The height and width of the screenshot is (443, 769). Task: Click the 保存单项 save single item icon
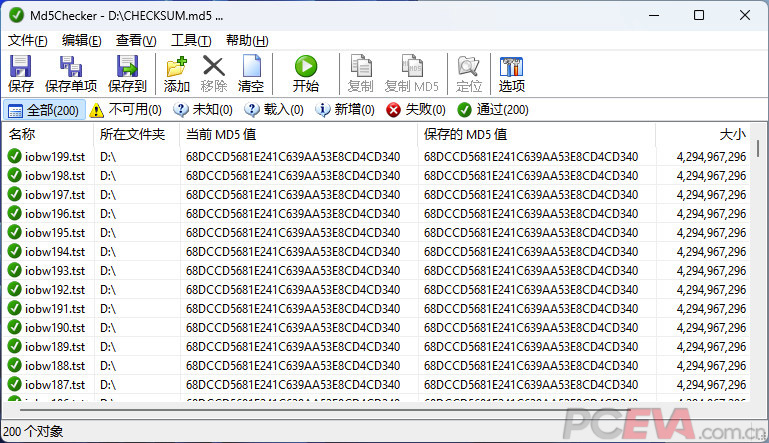pyautogui.click(x=71, y=68)
